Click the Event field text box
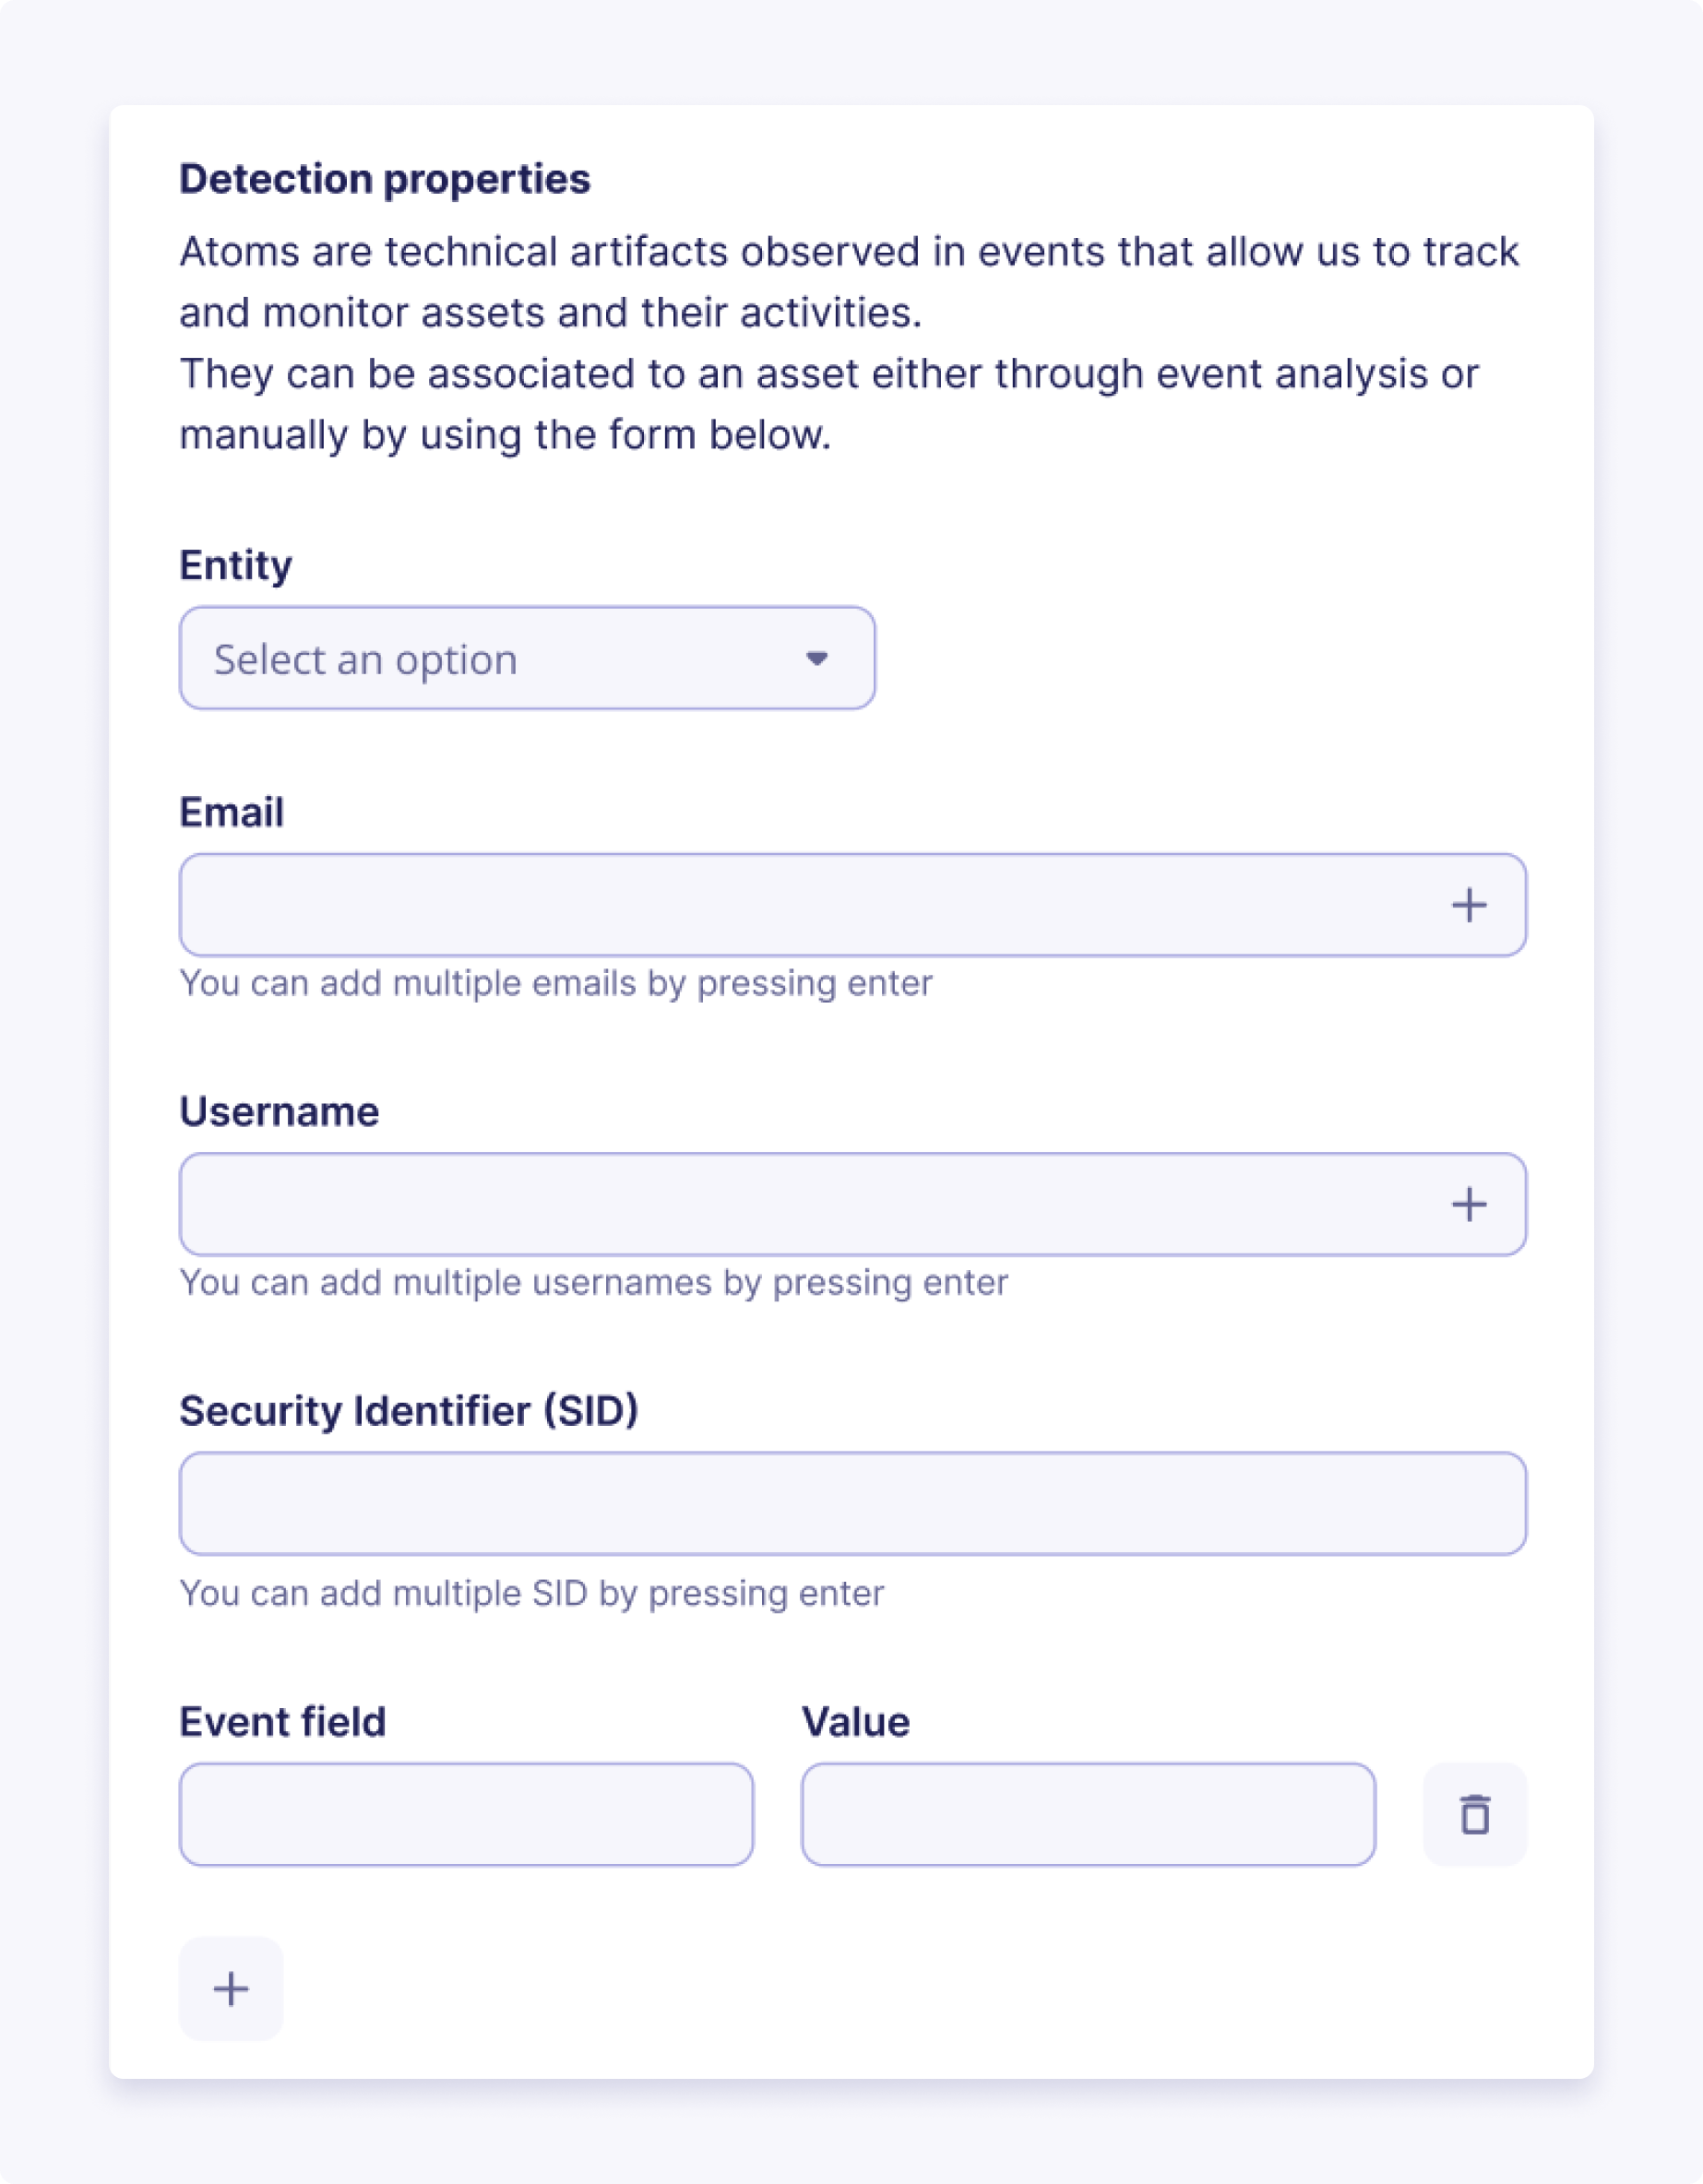Image resolution: width=1703 pixels, height=2184 pixels. (x=466, y=1814)
